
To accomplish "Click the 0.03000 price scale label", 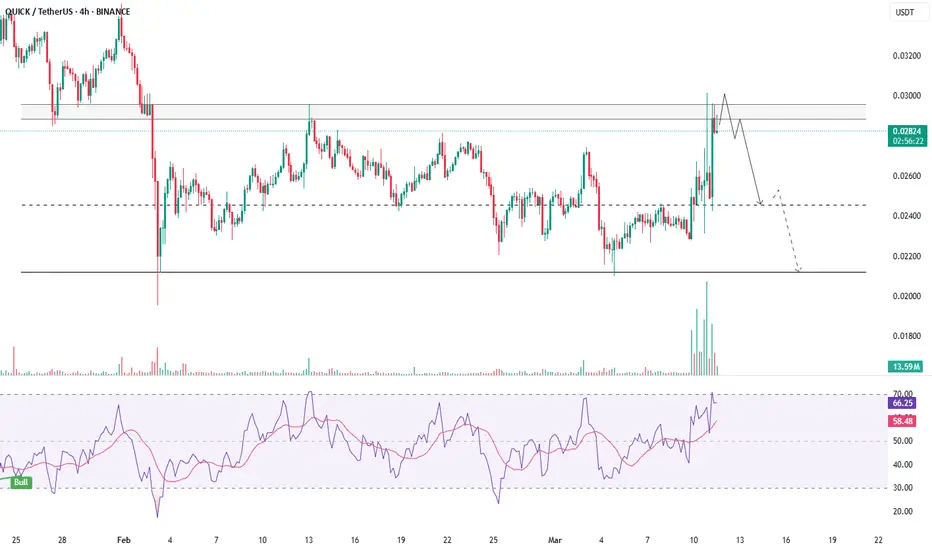I will [906, 96].
